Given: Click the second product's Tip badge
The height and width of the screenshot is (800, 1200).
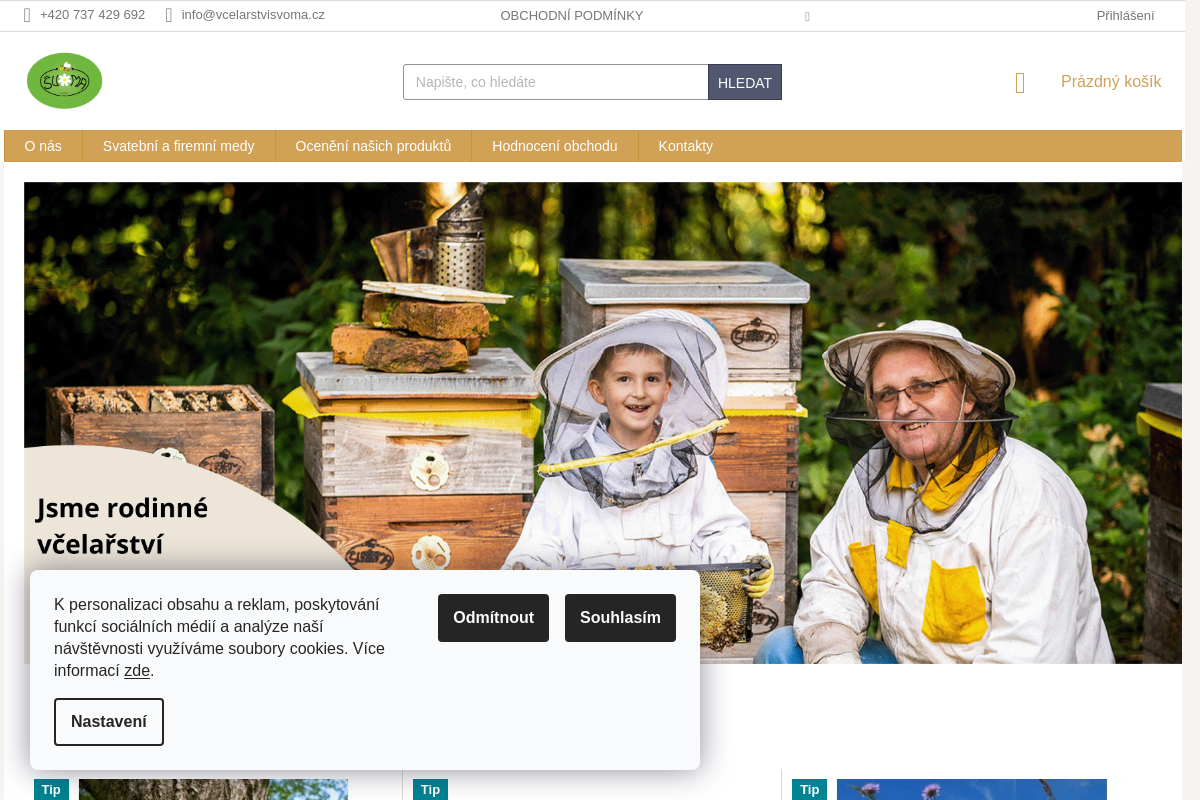Looking at the screenshot, I should click(430, 790).
